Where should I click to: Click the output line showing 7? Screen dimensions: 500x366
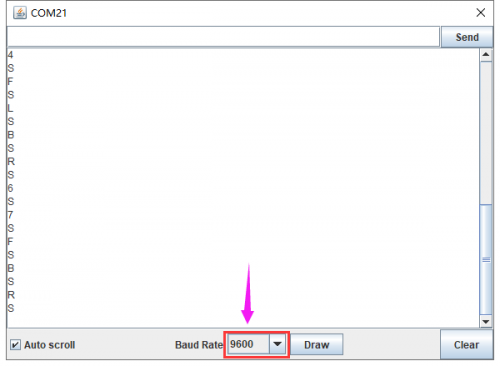click(x=10, y=215)
